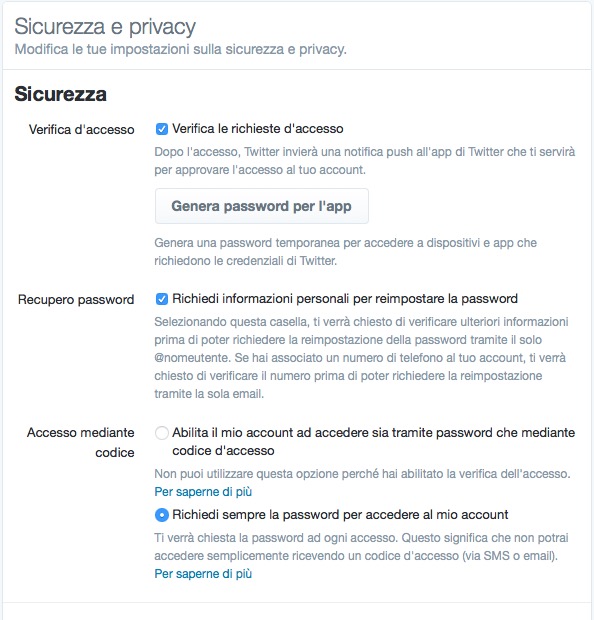
Task: Toggle the Richiedi informazioni personali checkbox box
Action: pyautogui.click(x=162, y=299)
